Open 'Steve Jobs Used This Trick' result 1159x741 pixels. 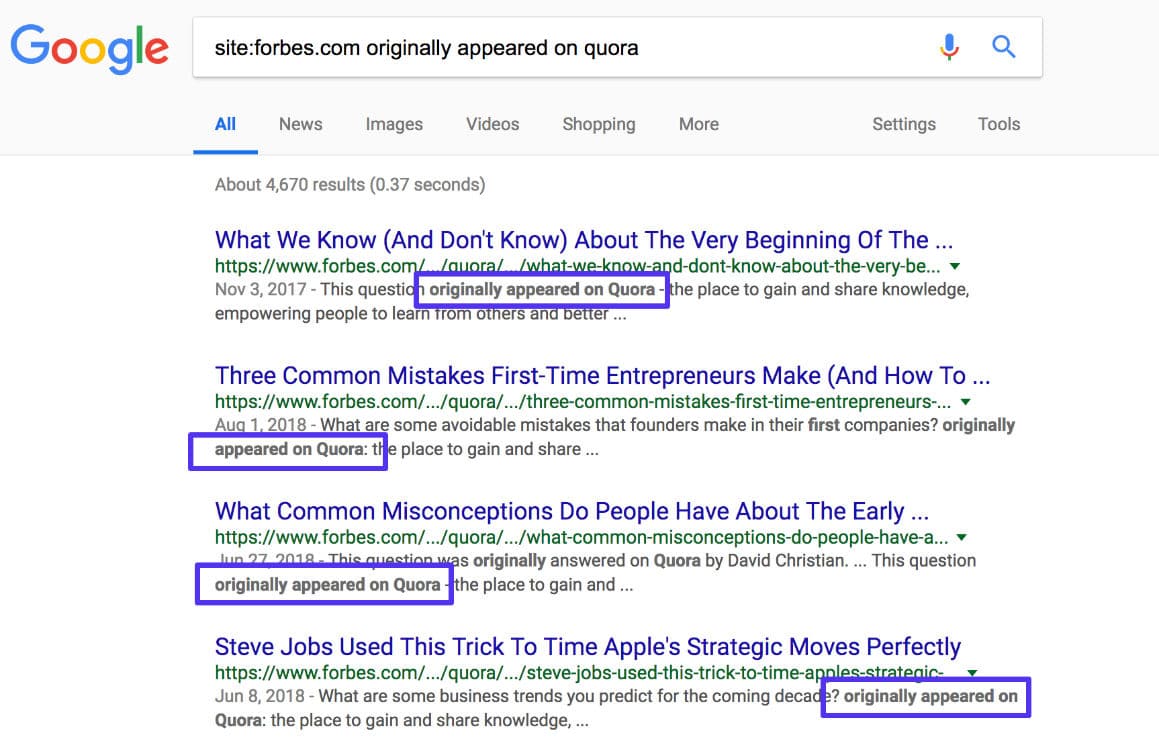click(x=587, y=647)
